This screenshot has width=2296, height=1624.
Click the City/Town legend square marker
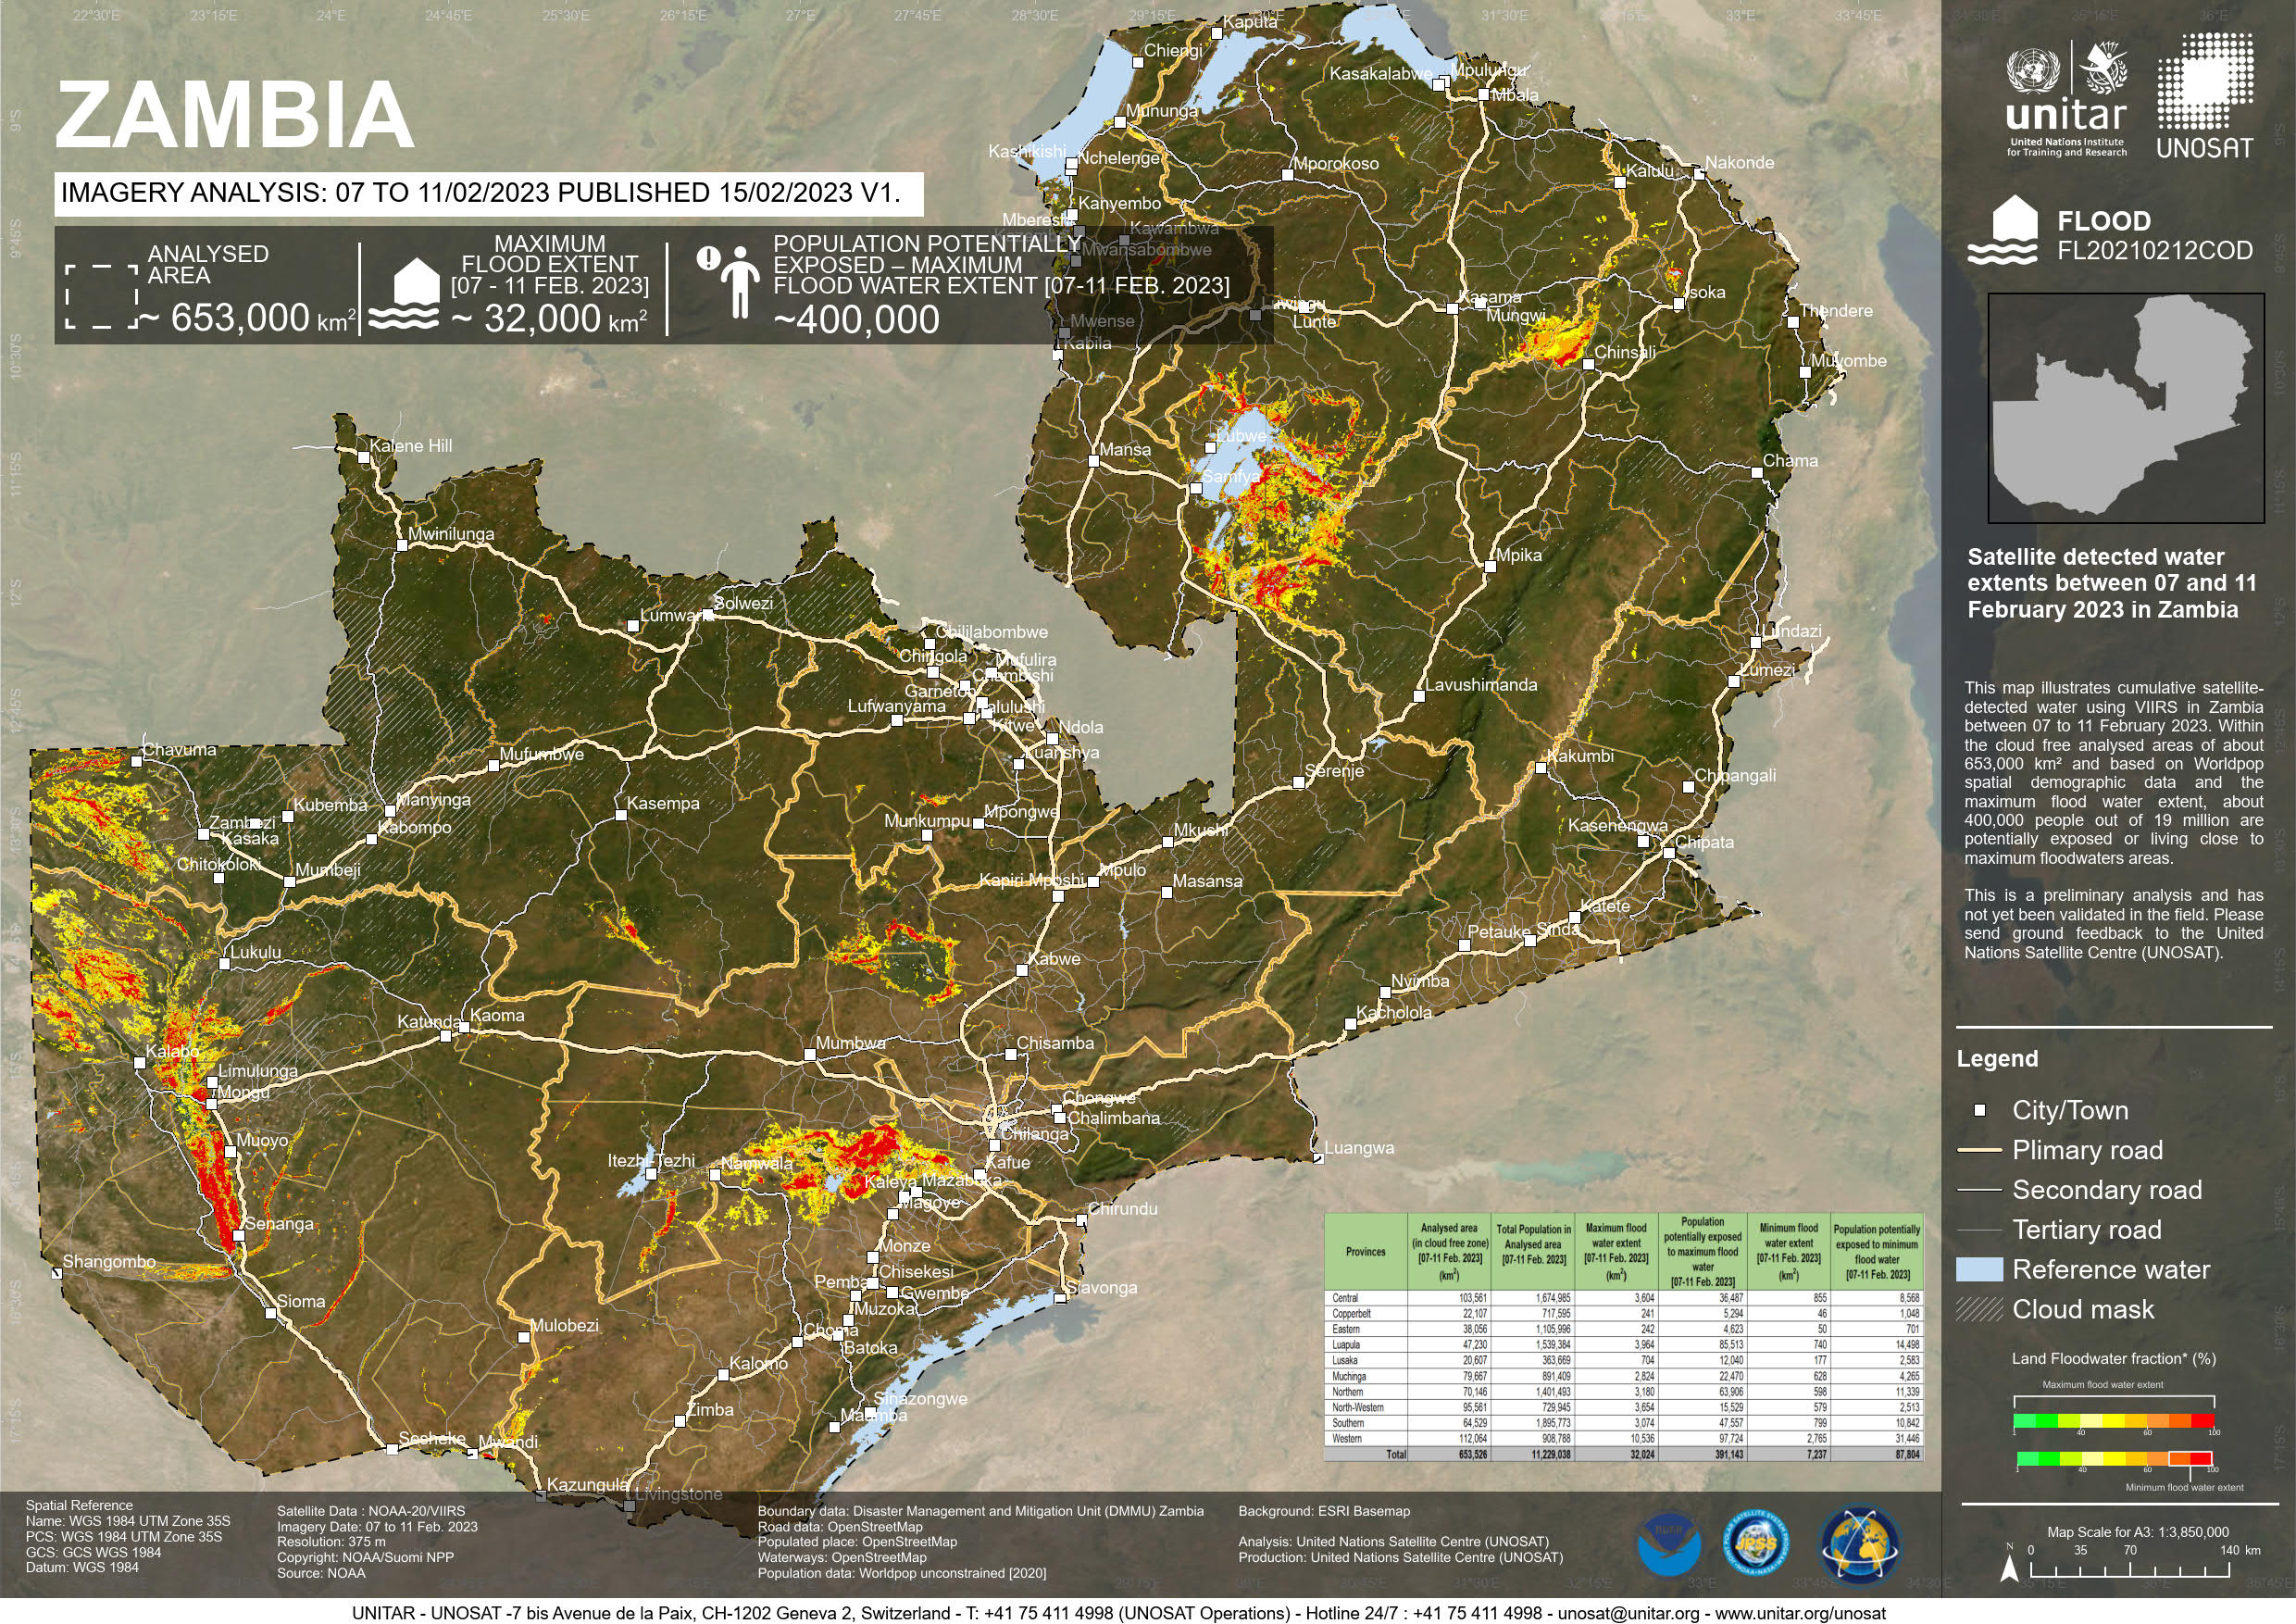1979,1110
